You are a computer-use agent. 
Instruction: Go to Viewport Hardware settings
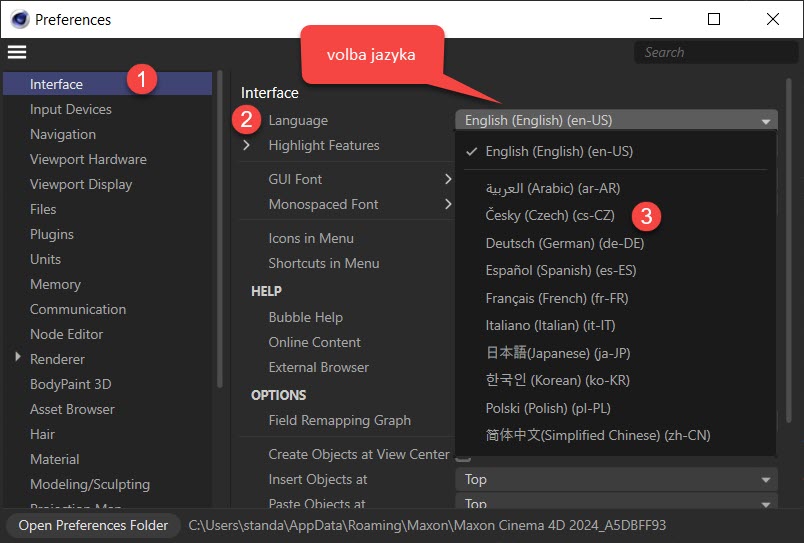pos(88,159)
